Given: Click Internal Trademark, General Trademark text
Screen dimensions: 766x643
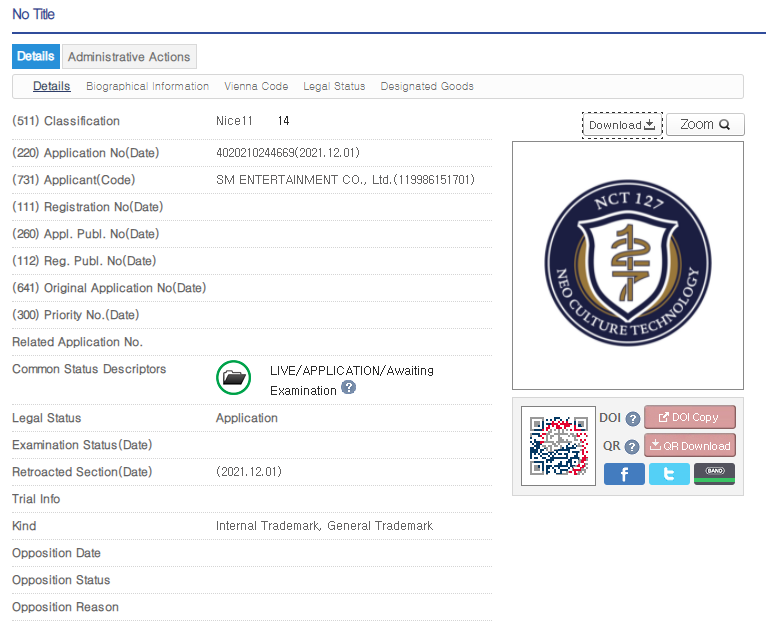Looking at the screenshot, I should tap(324, 526).
